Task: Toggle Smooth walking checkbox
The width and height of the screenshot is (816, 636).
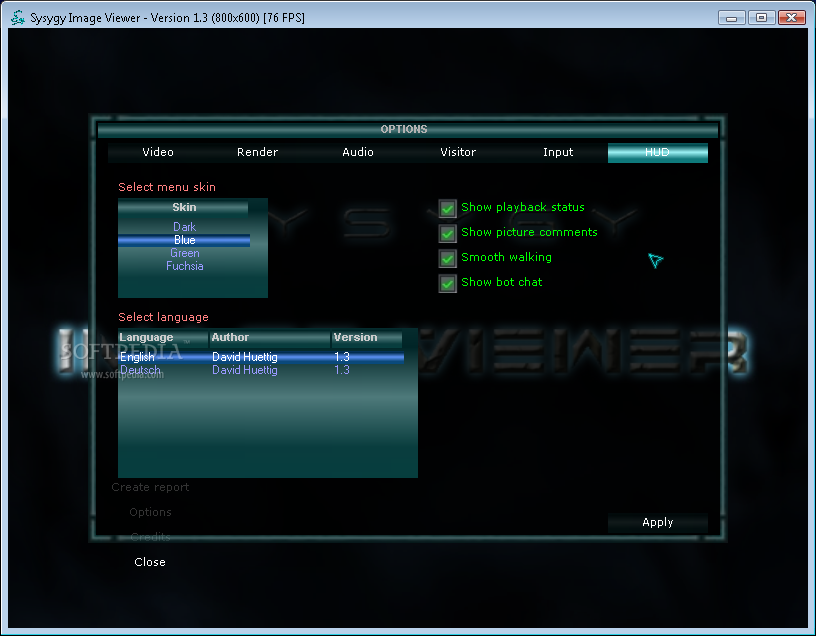Action: (x=448, y=258)
